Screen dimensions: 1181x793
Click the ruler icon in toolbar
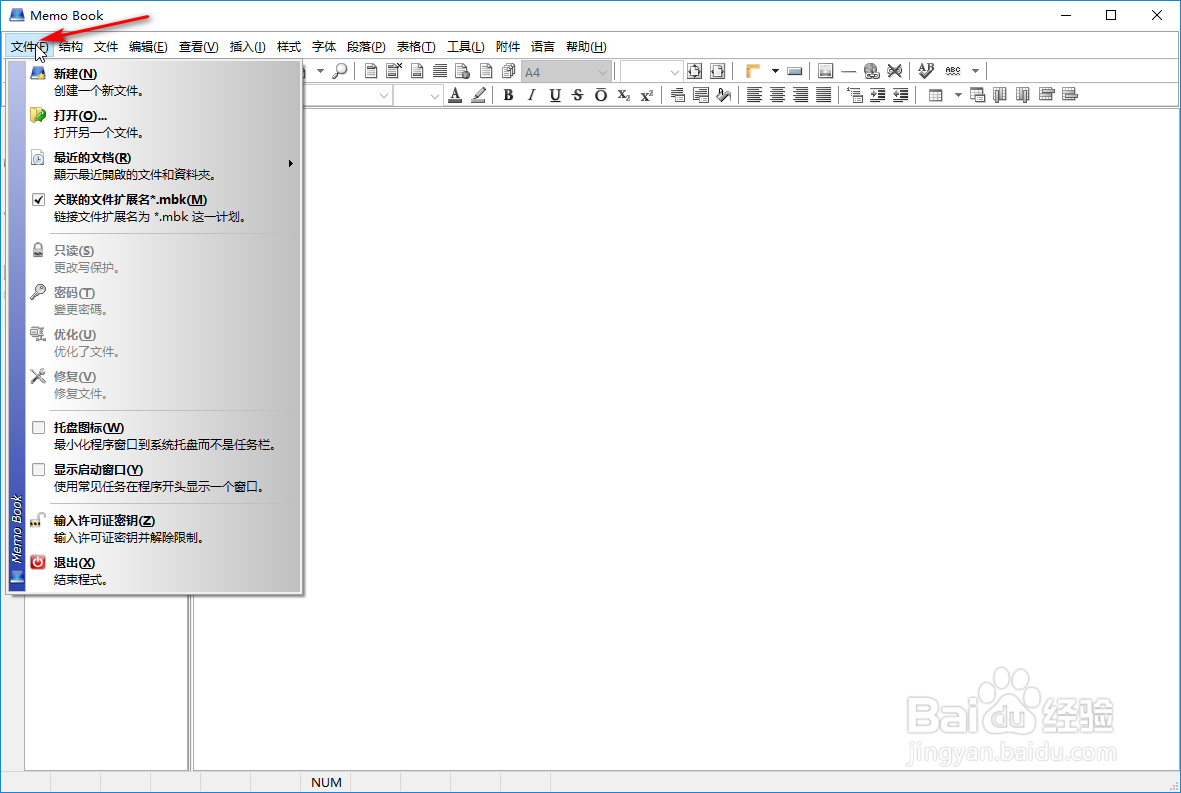coord(752,71)
